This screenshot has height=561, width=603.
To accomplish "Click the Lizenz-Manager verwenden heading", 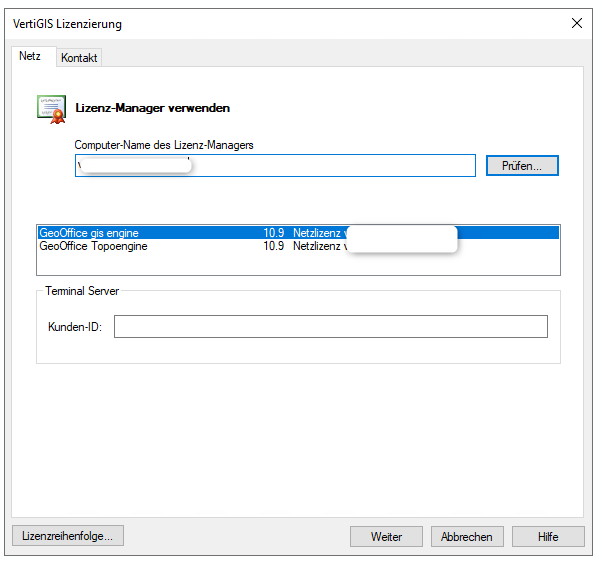I will coord(153,107).
